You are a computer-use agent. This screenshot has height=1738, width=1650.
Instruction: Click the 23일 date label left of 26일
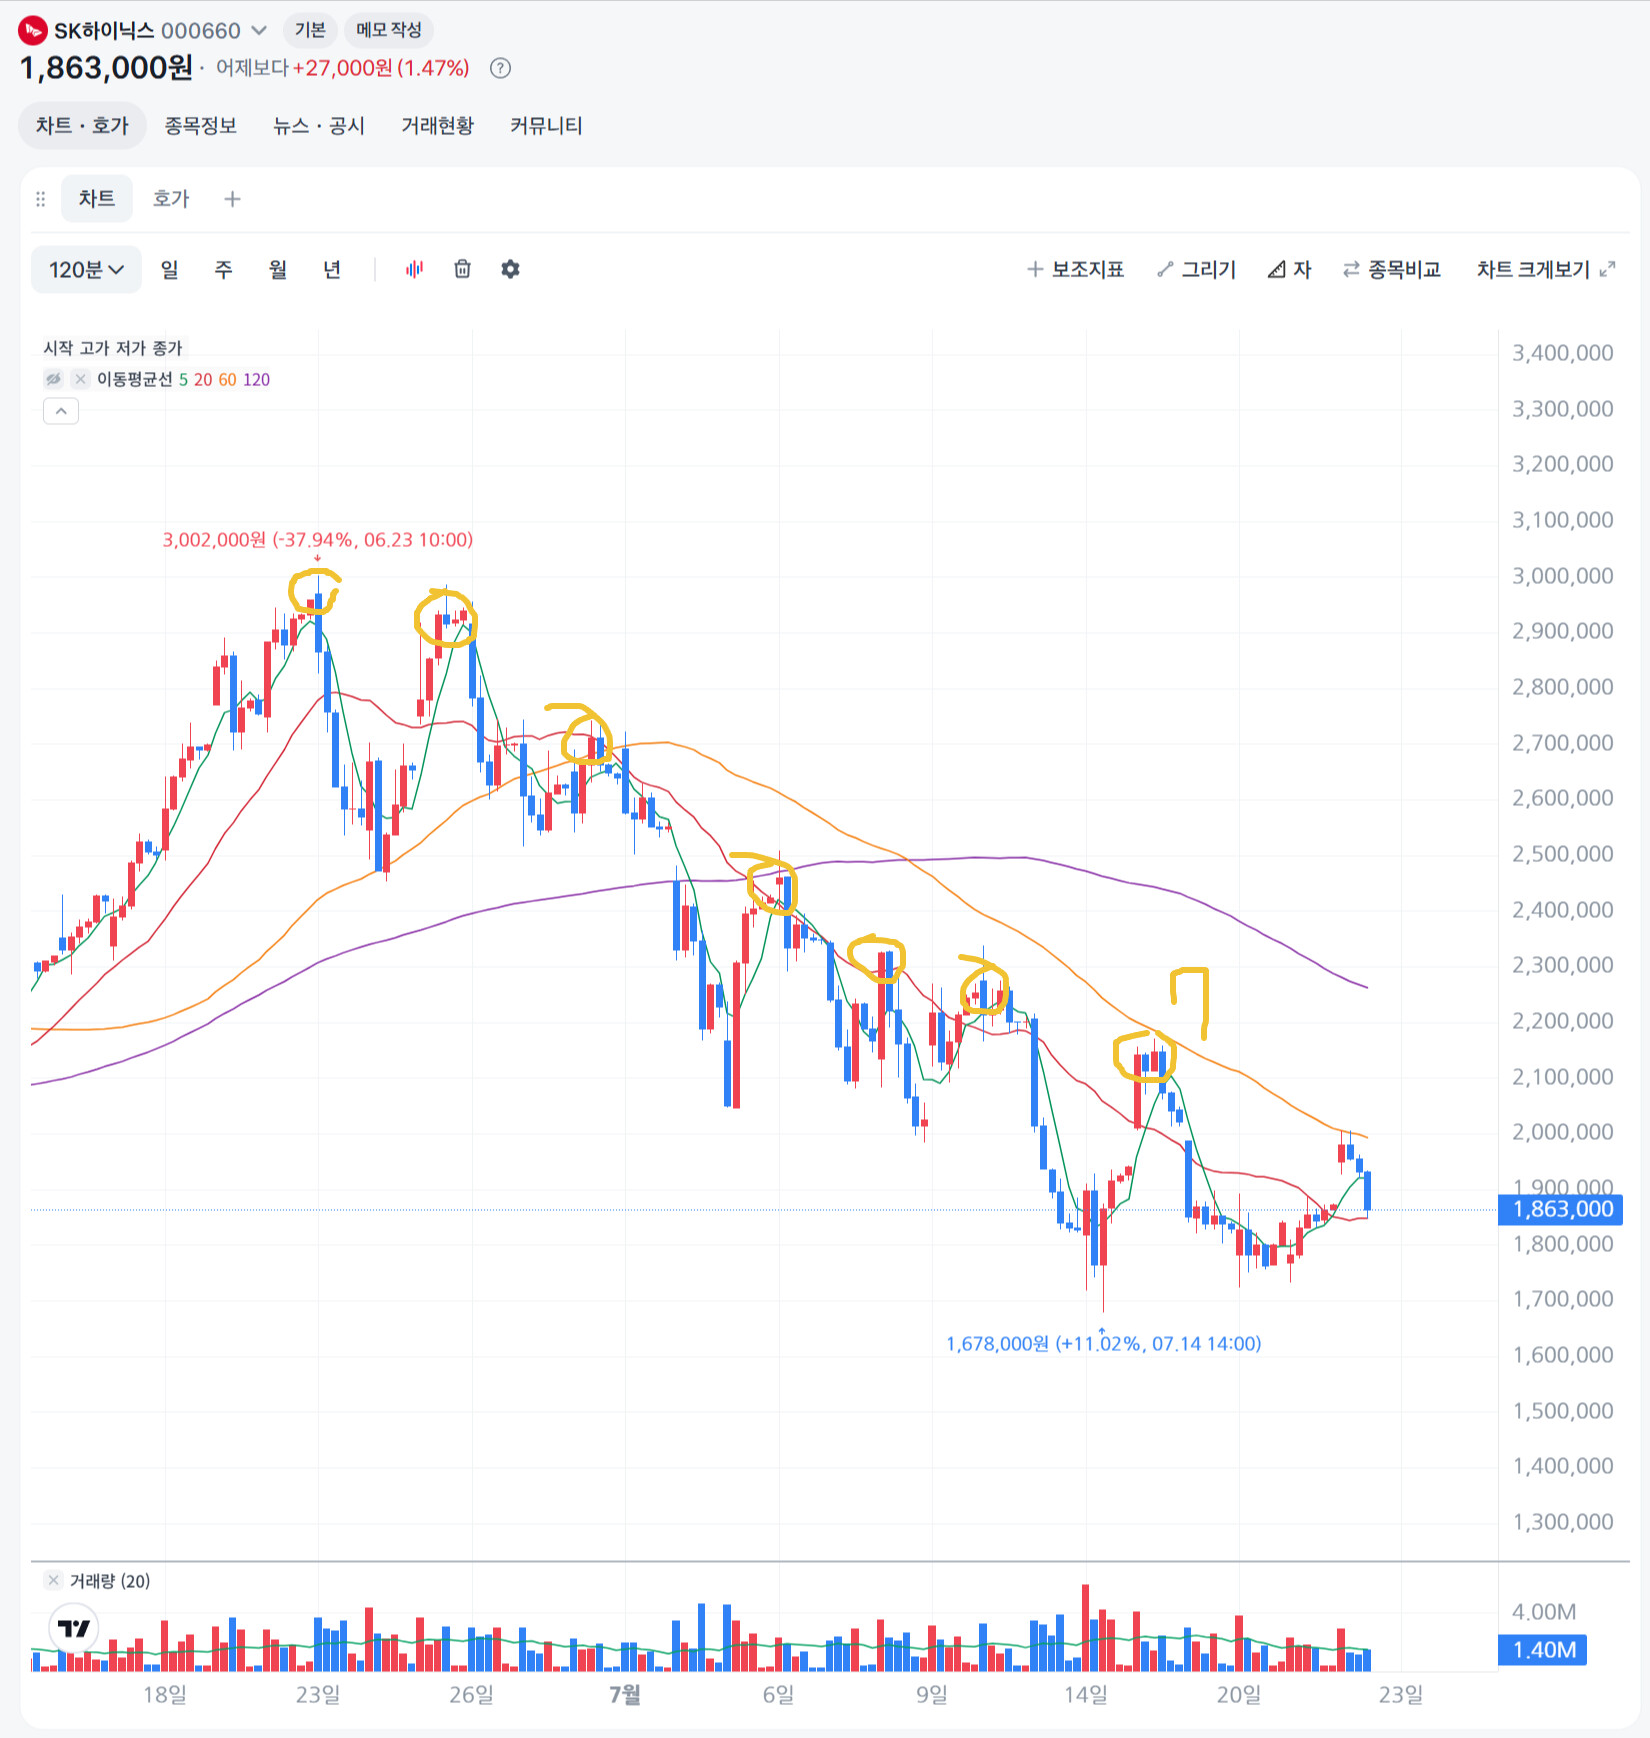[318, 1695]
